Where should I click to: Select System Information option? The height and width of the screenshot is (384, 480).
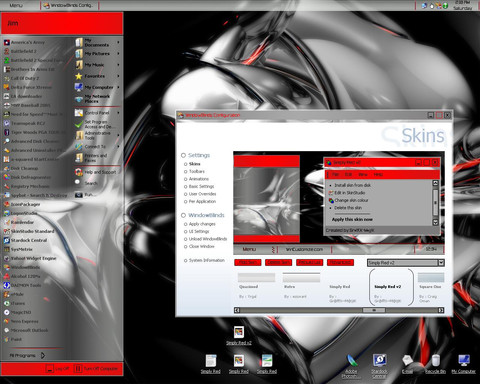coord(204,260)
